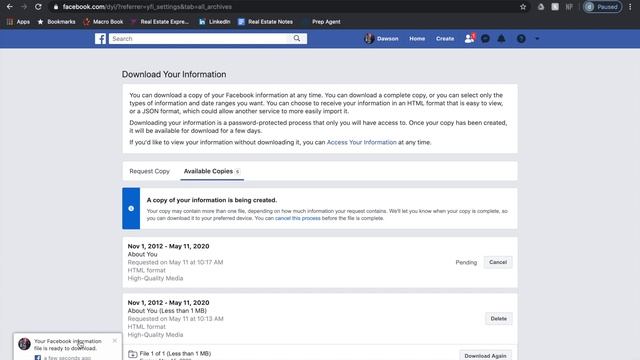Click the second extension icon in toolbar
The height and width of the screenshot is (360, 640).
(555, 7)
